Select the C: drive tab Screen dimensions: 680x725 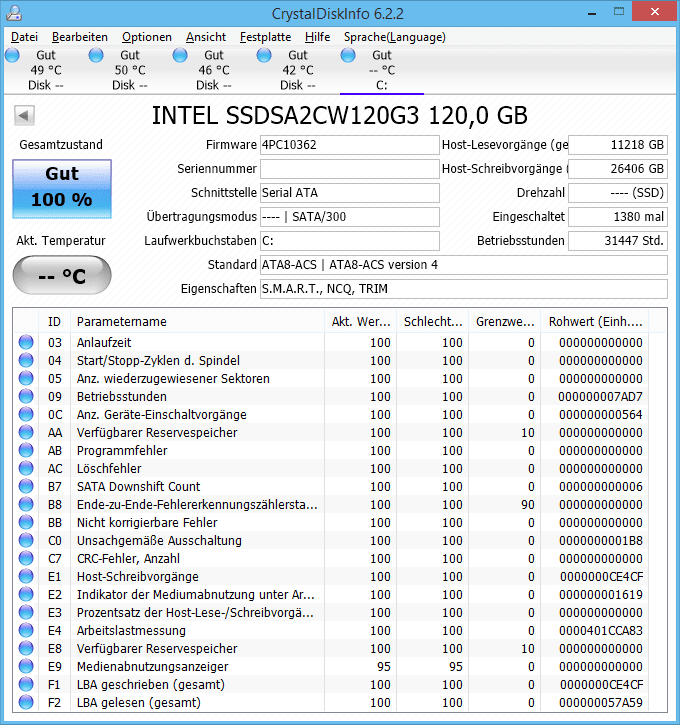pyautogui.click(x=382, y=70)
